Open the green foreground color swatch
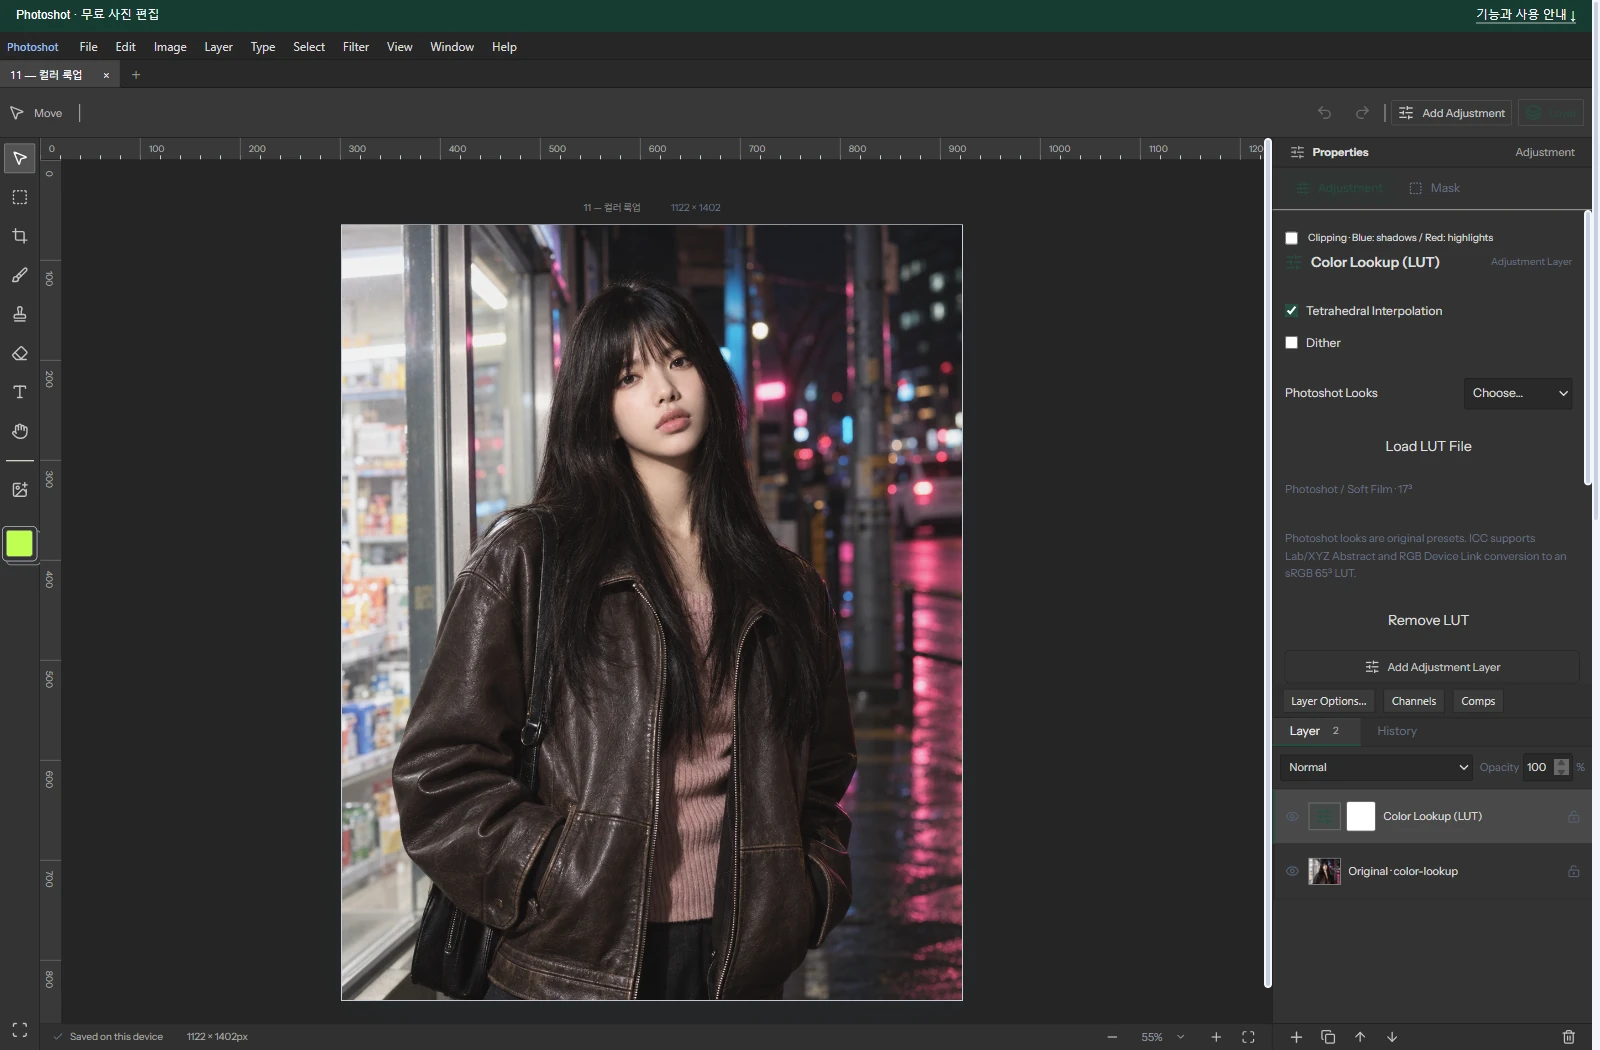The height and width of the screenshot is (1050, 1600). click(19, 543)
